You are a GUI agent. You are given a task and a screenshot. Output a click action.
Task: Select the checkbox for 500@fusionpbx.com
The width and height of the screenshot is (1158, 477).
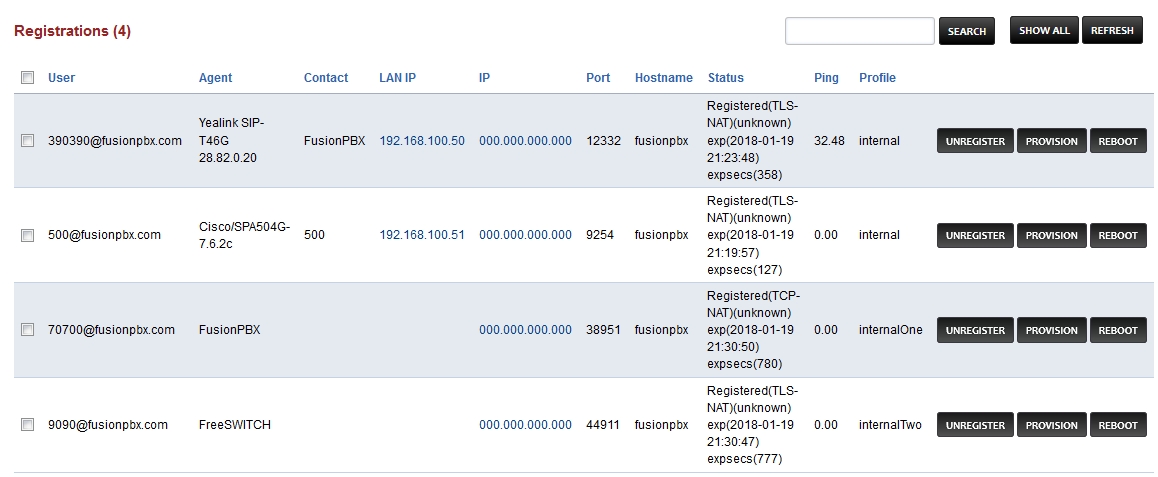pyautogui.click(x=28, y=235)
